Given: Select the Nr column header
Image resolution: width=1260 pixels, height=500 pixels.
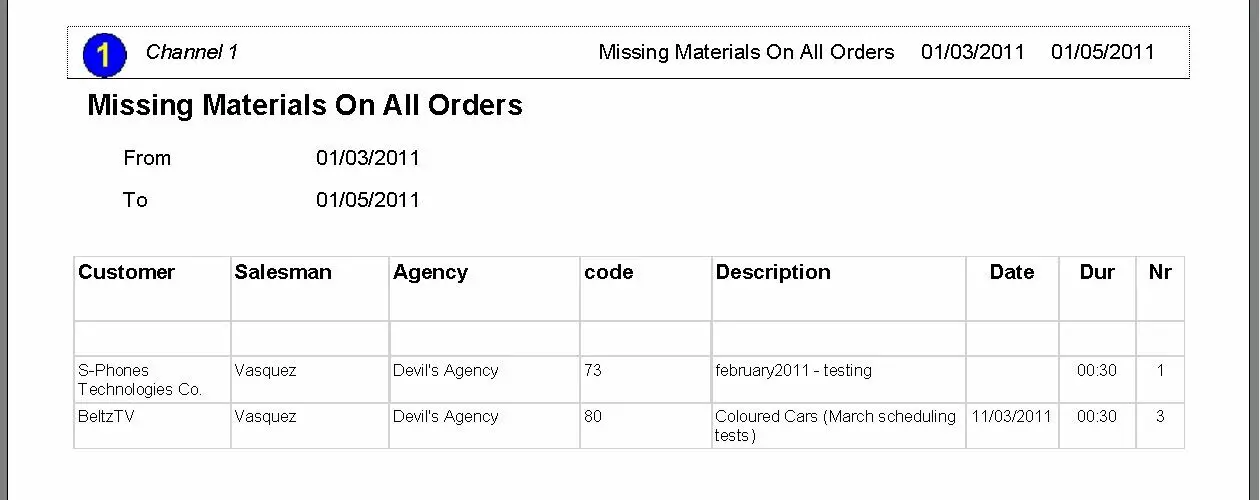Looking at the screenshot, I should 1160,272.
